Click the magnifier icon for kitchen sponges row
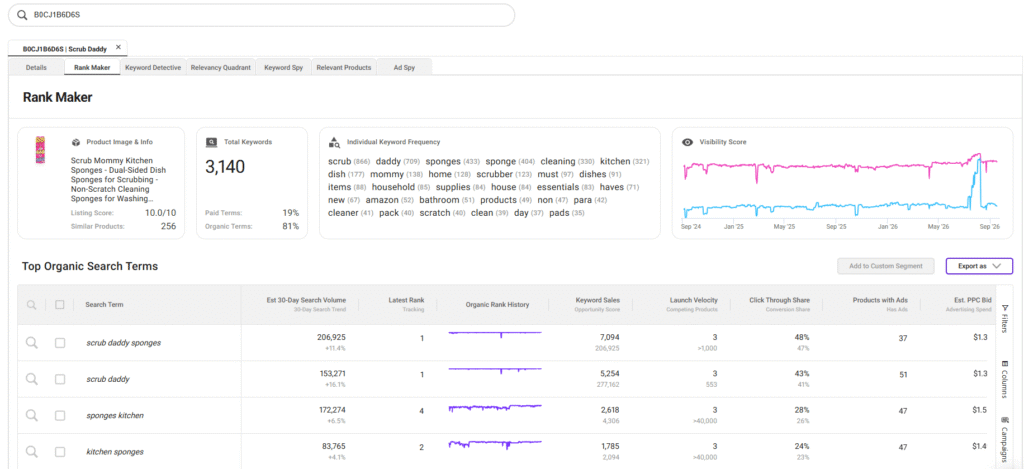 (31, 451)
